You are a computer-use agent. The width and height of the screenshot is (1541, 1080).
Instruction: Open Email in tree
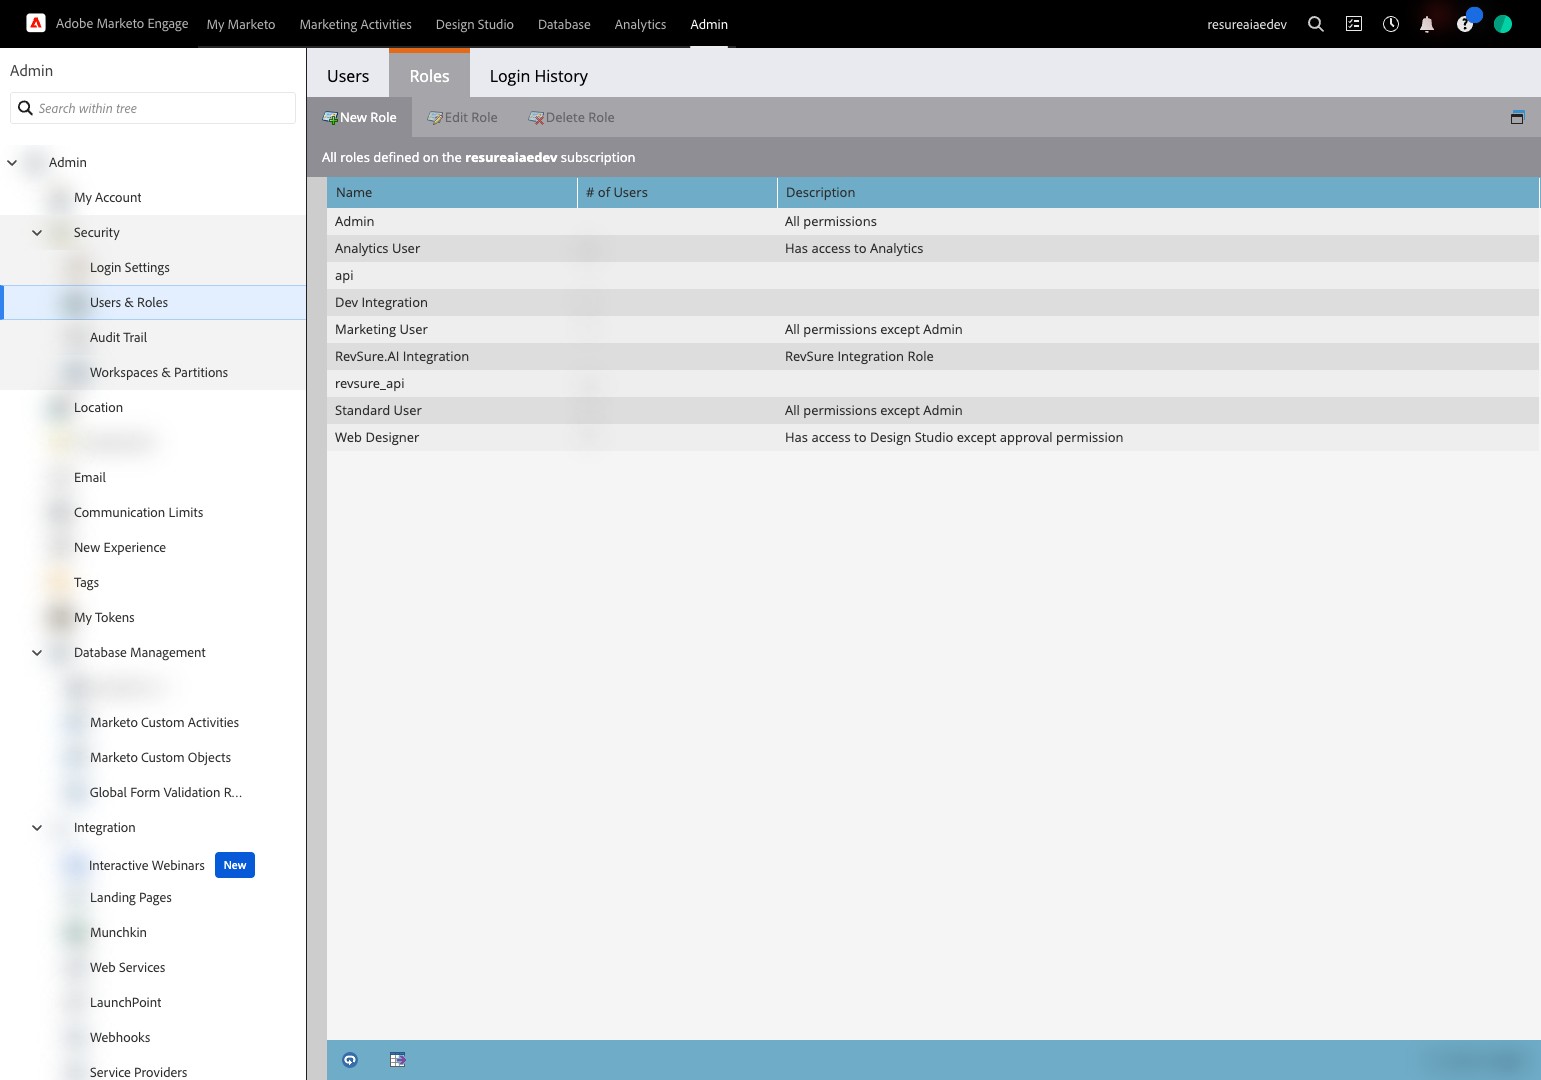pos(90,477)
